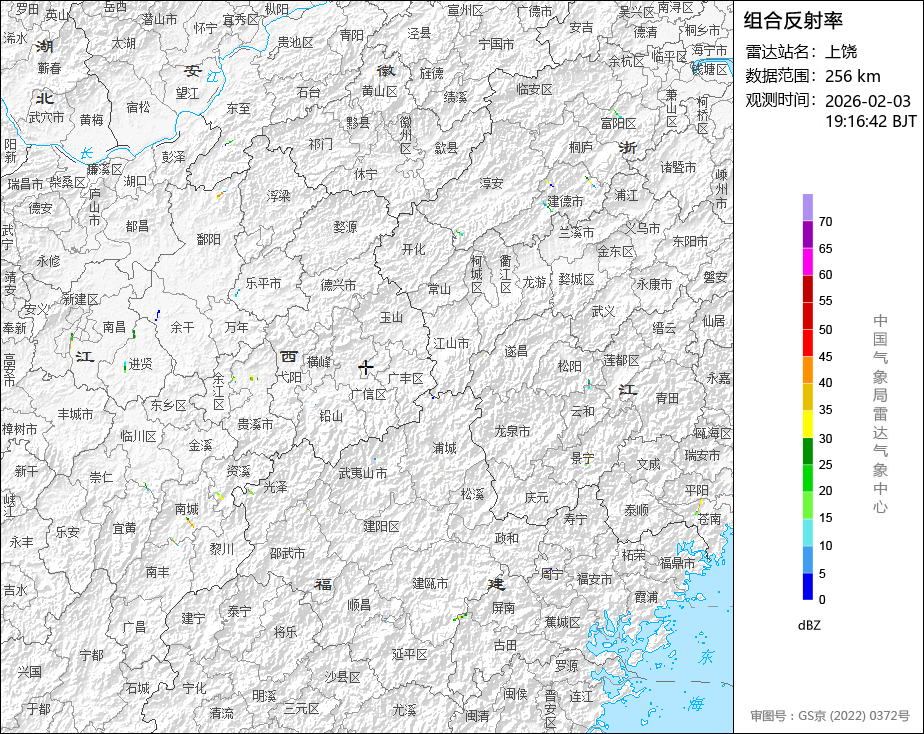Click the 审图号 GS京 (2022) 0372号 text
This screenshot has height=734, width=924.
[830, 716]
